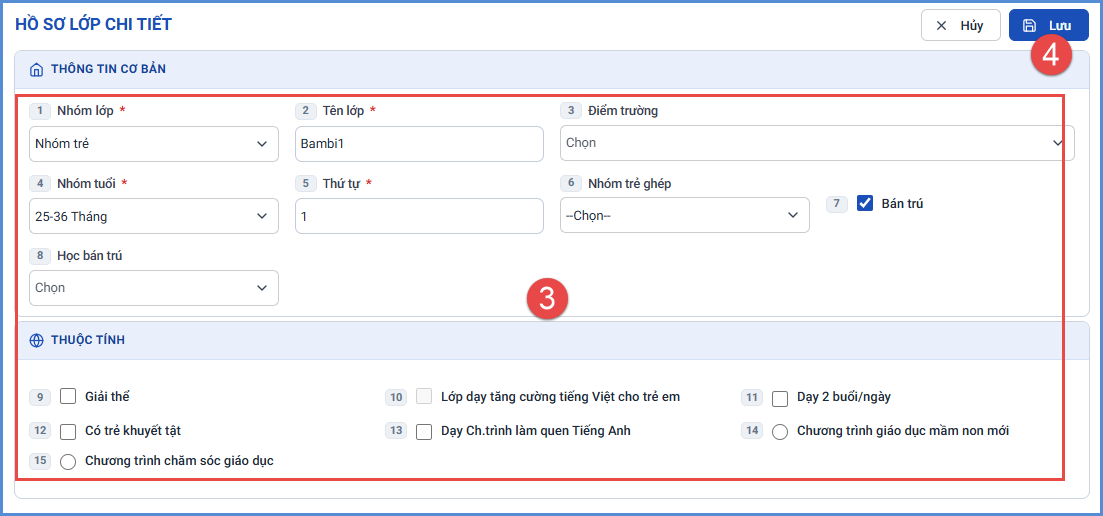Open the Học bán trú dropdown
Image resolution: width=1103 pixels, height=516 pixels.
click(x=154, y=288)
